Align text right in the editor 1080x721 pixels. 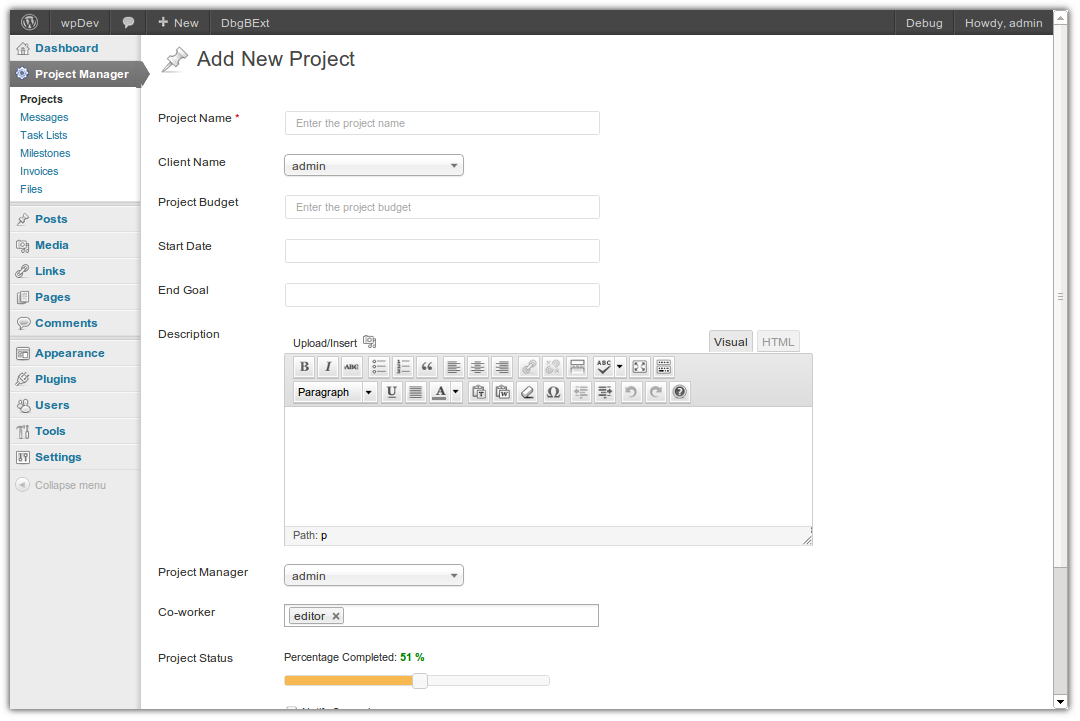click(x=502, y=367)
